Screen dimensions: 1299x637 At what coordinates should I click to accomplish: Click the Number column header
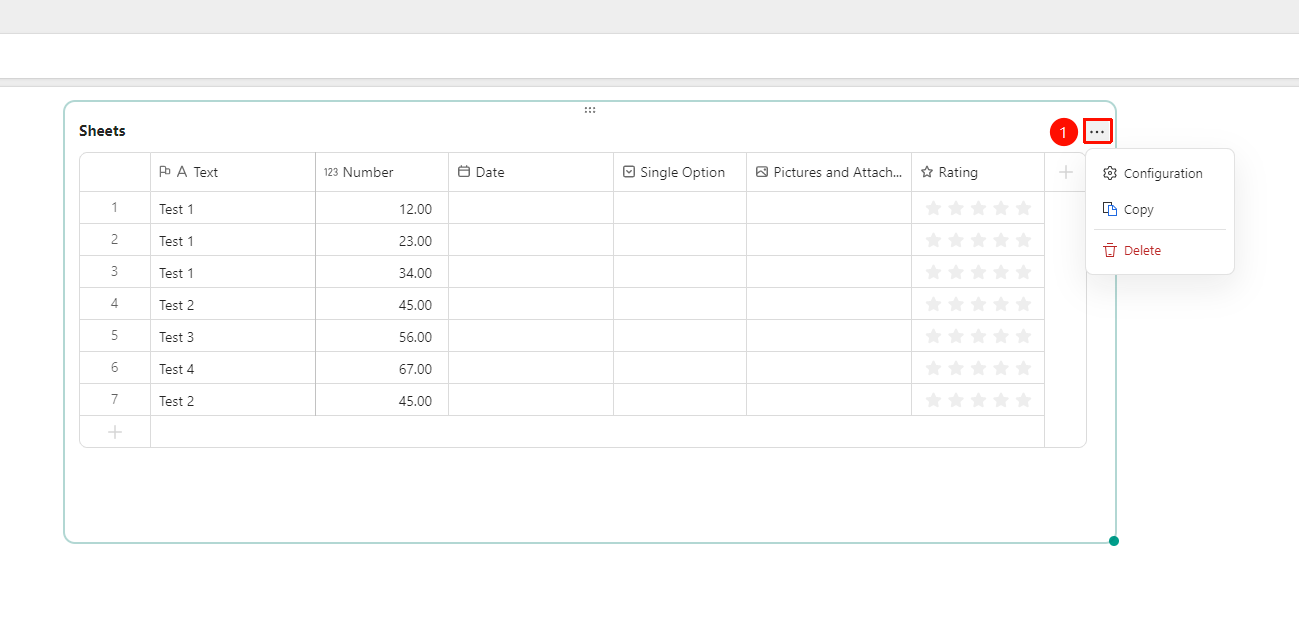pyautogui.click(x=382, y=172)
